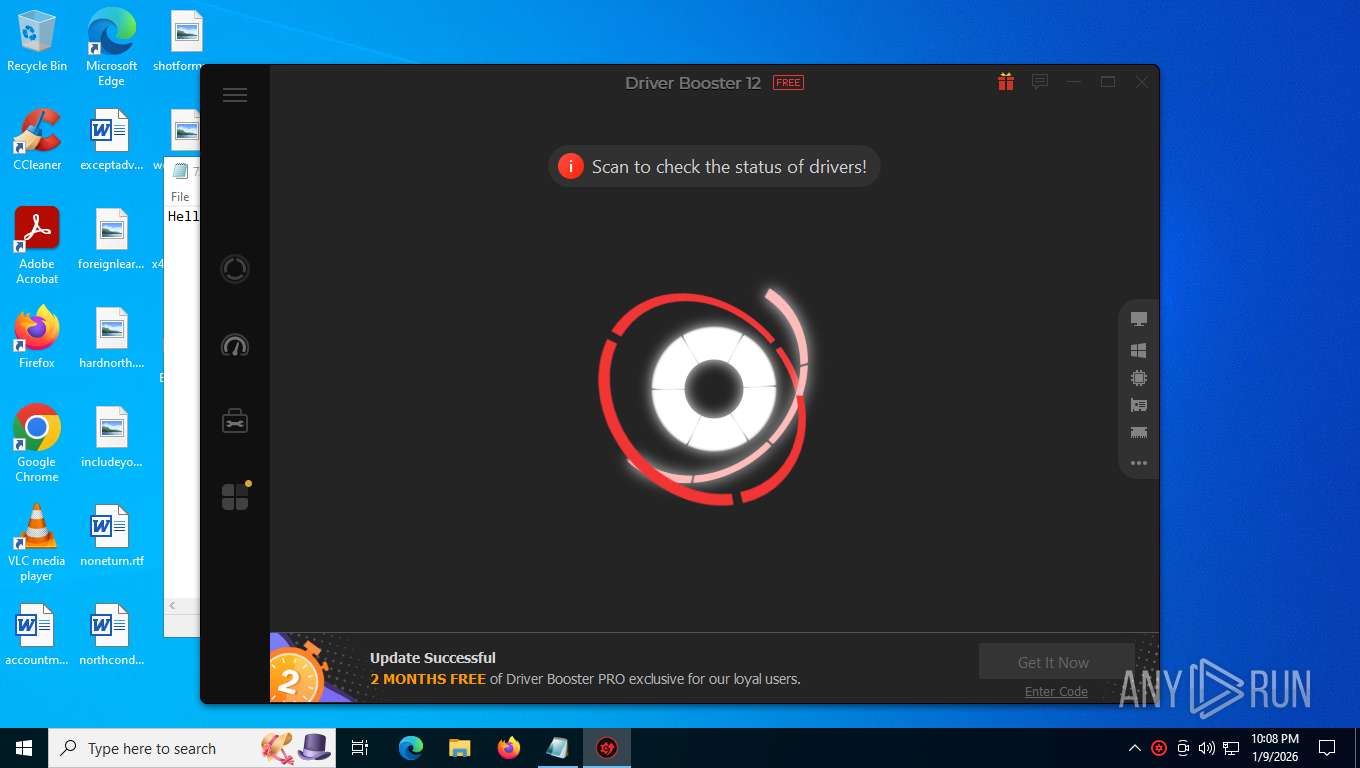Select the Microsoft Edge desktop shortcut
The height and width of the screenshot is (768, 1360).
point(111,47)
